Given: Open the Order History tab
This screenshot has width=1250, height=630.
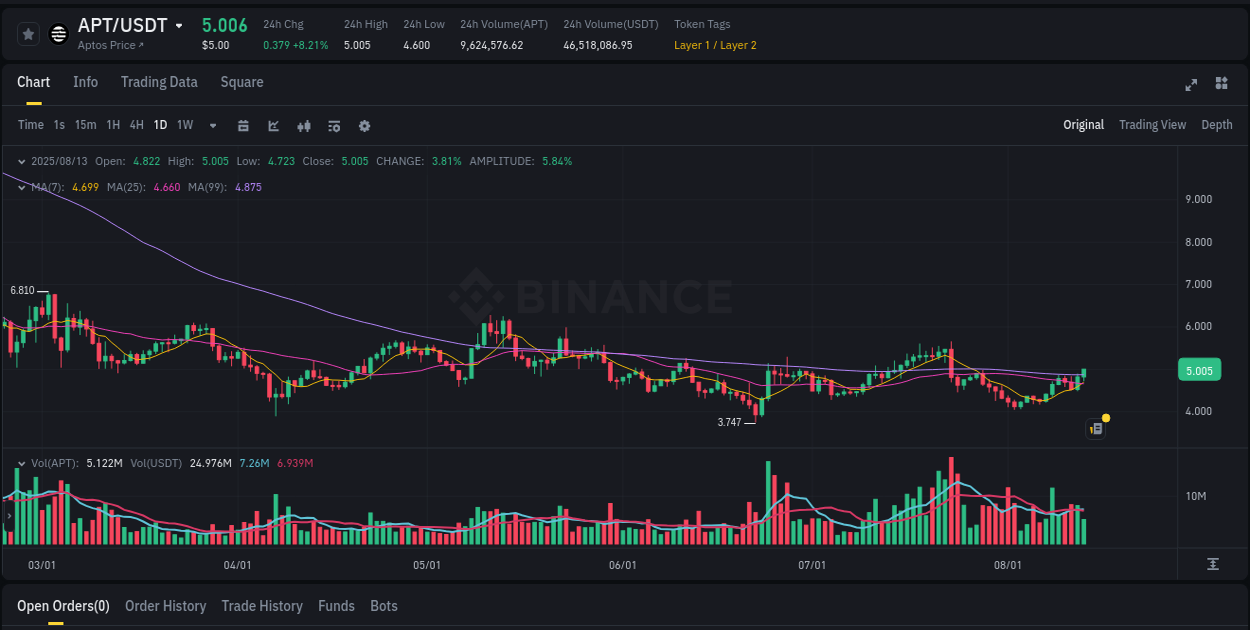Looking at the screenshot, I should coord(165,606).
